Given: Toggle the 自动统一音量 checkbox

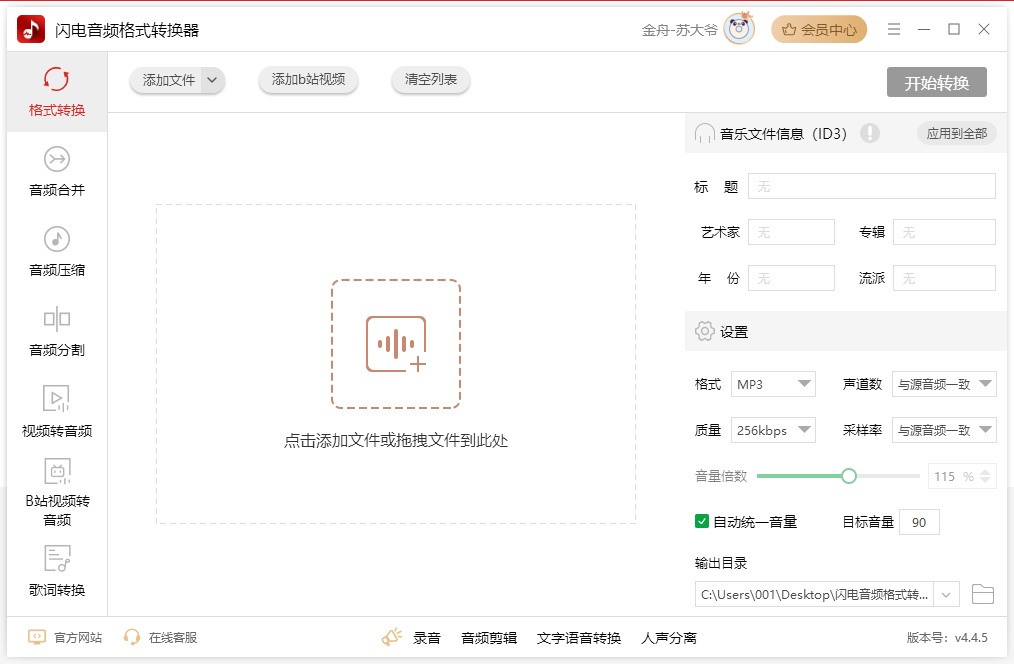Looking at the screenshot, I should coord(702,521).
